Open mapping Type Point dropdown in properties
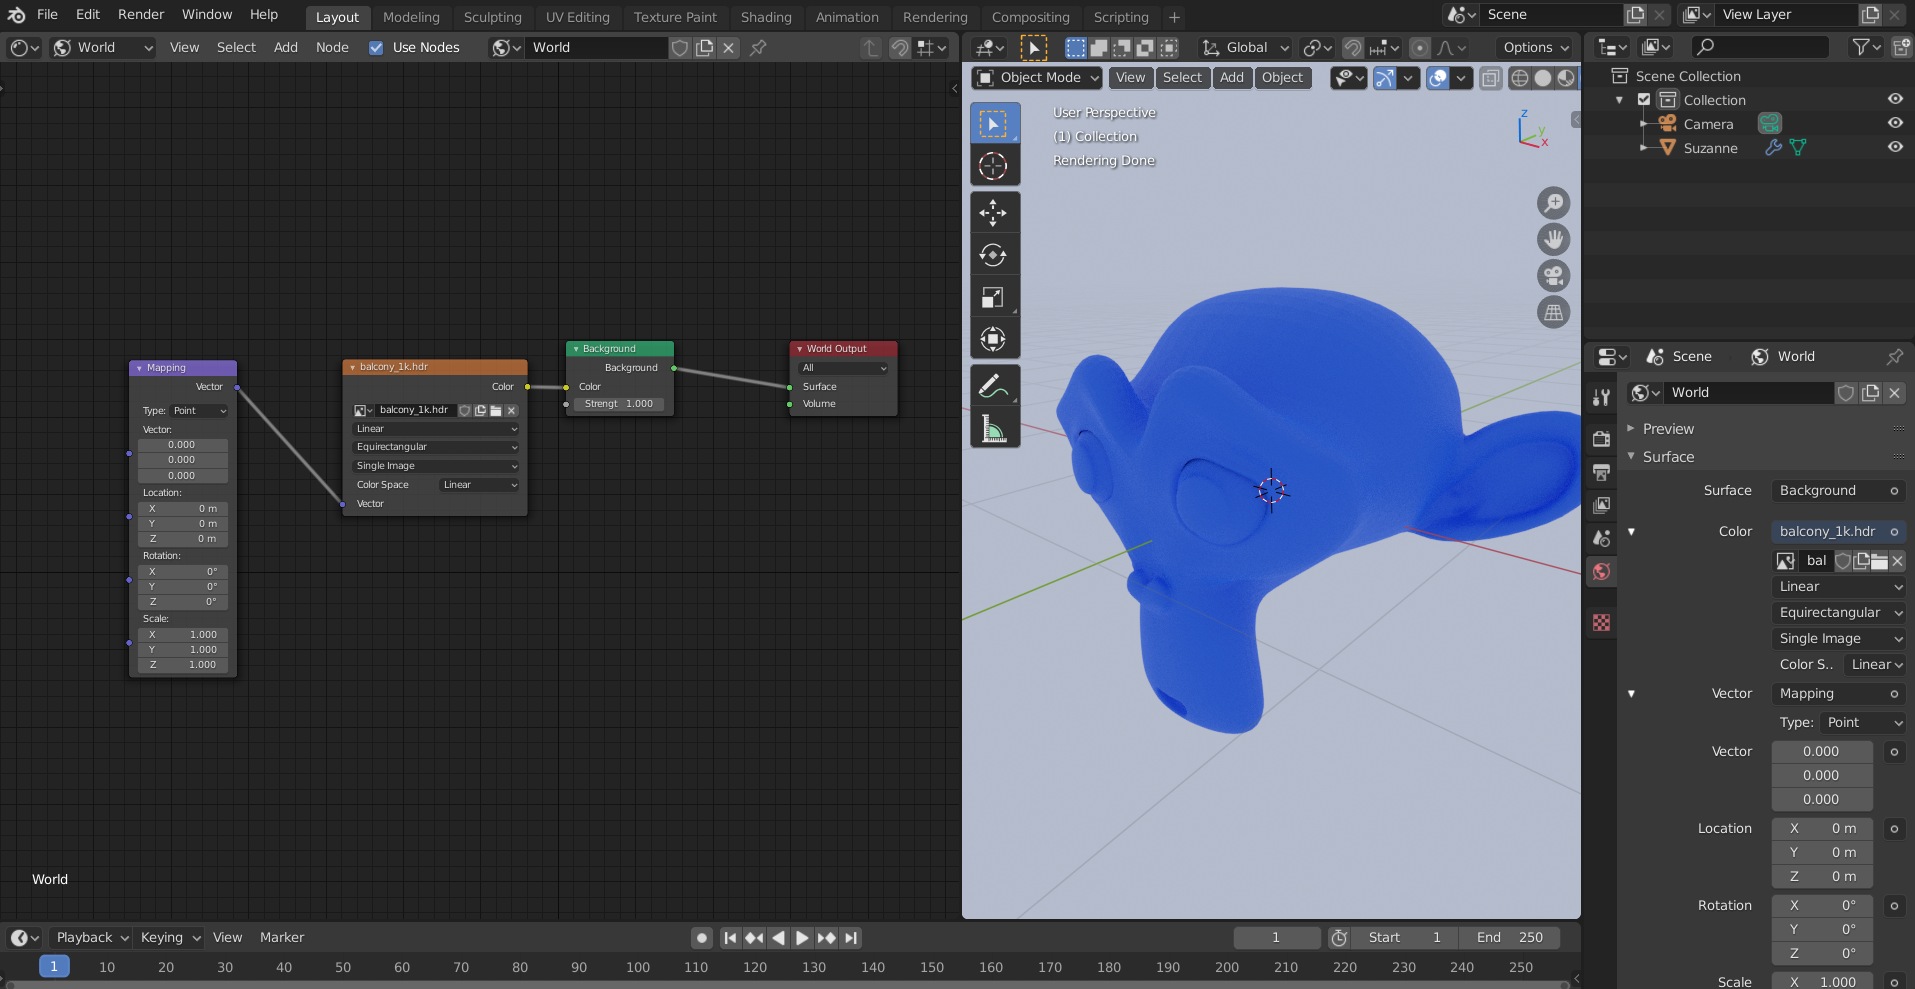The image size is (1915, 989). point(1863,723)
